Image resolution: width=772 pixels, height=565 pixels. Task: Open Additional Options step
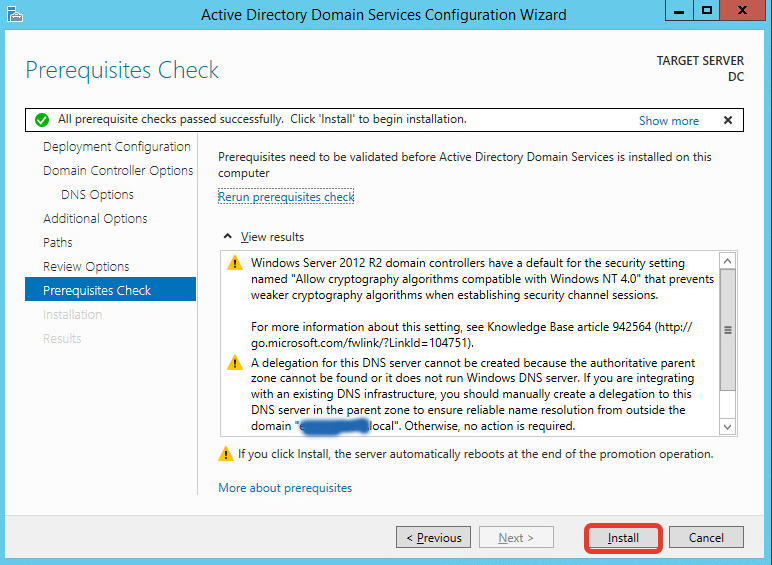95,218
